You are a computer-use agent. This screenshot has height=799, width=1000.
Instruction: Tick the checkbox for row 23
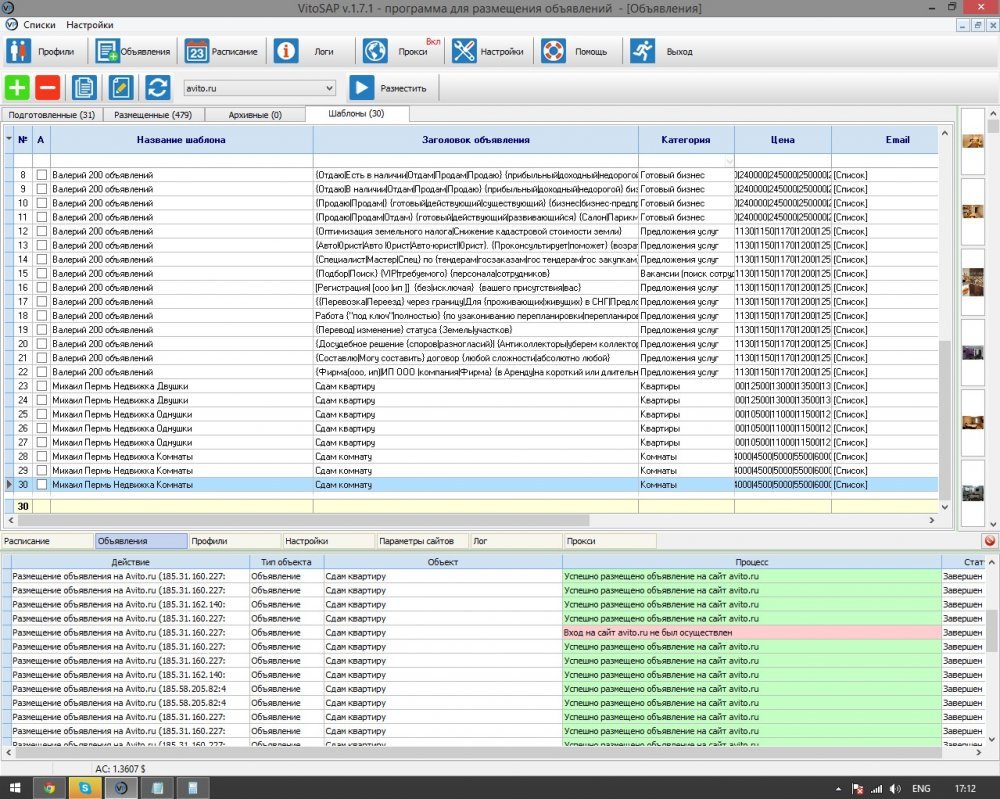pos(41,386)
